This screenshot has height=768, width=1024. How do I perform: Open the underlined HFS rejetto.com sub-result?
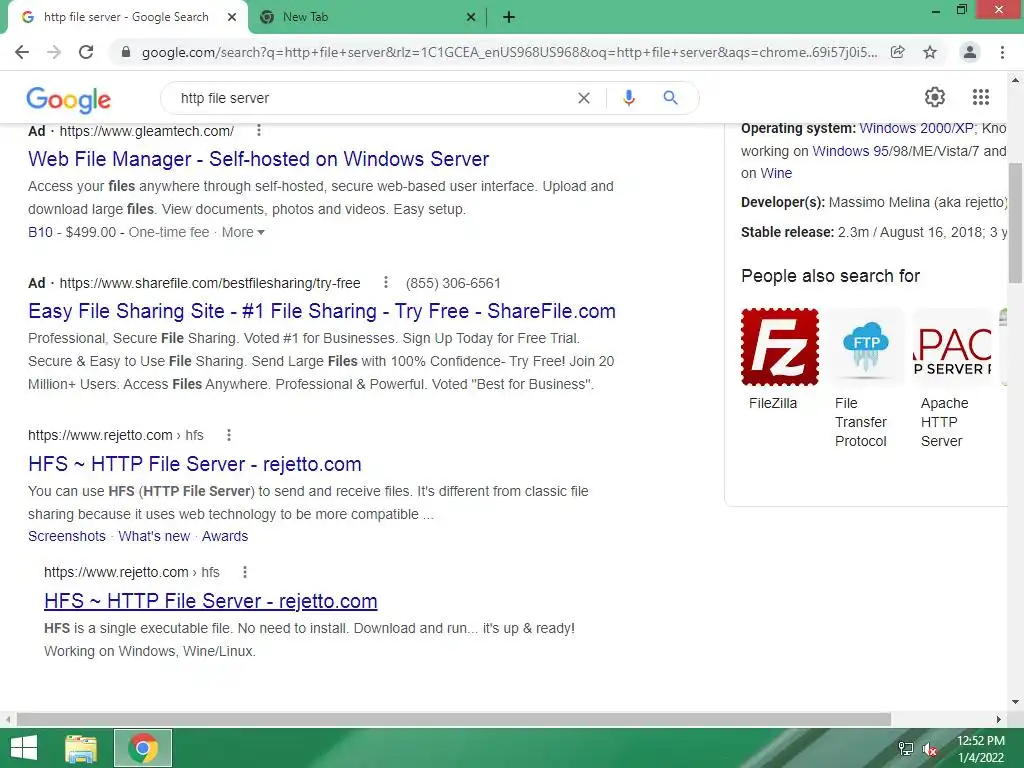(x=211, y=601)
